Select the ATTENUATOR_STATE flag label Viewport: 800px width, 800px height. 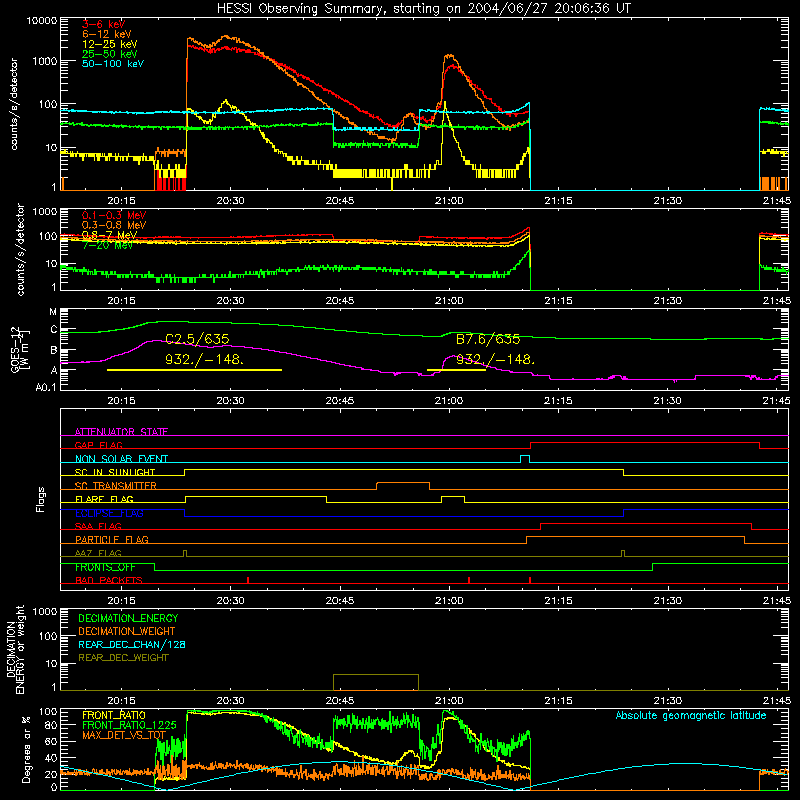121,432
